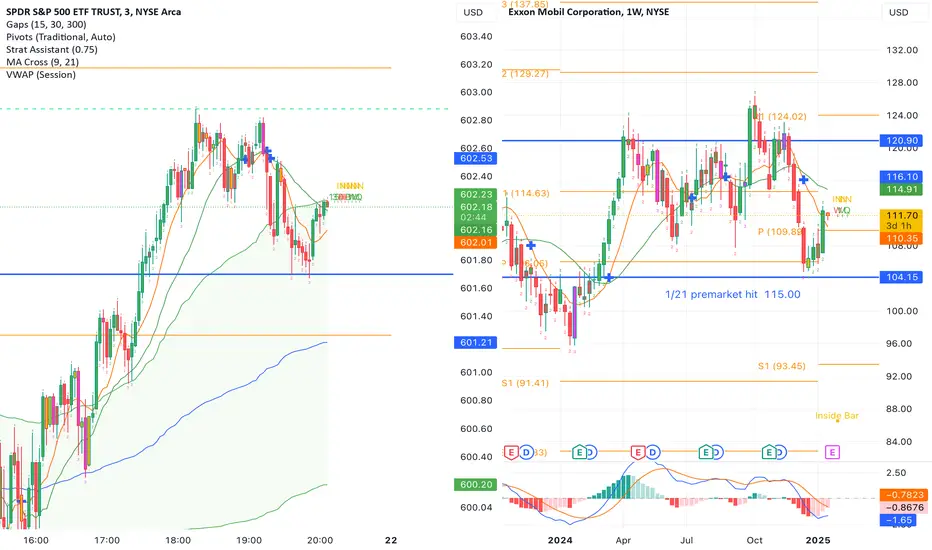Image resolution: width=932 pixels, height=550 pixels.
Task: Click pivot label P (109.89)
Action: click(x=780, y=231)
